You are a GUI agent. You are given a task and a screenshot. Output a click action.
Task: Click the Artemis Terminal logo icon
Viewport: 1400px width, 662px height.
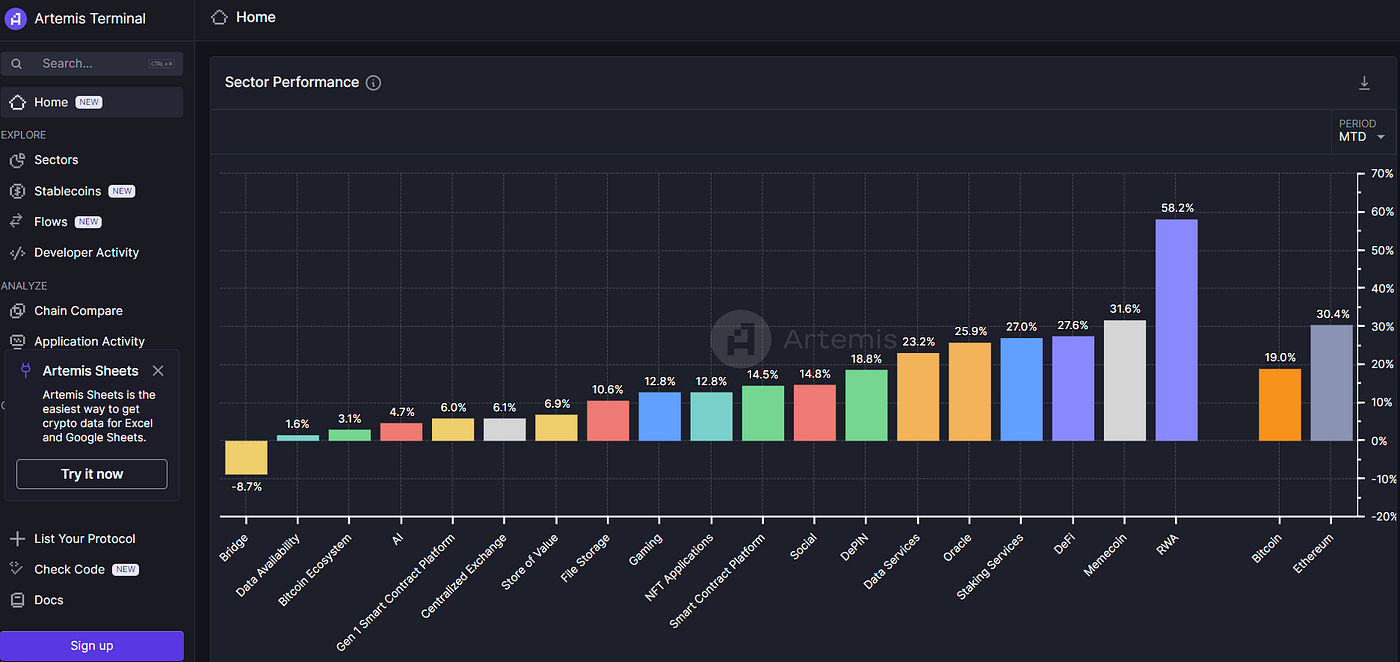point(16,18)
